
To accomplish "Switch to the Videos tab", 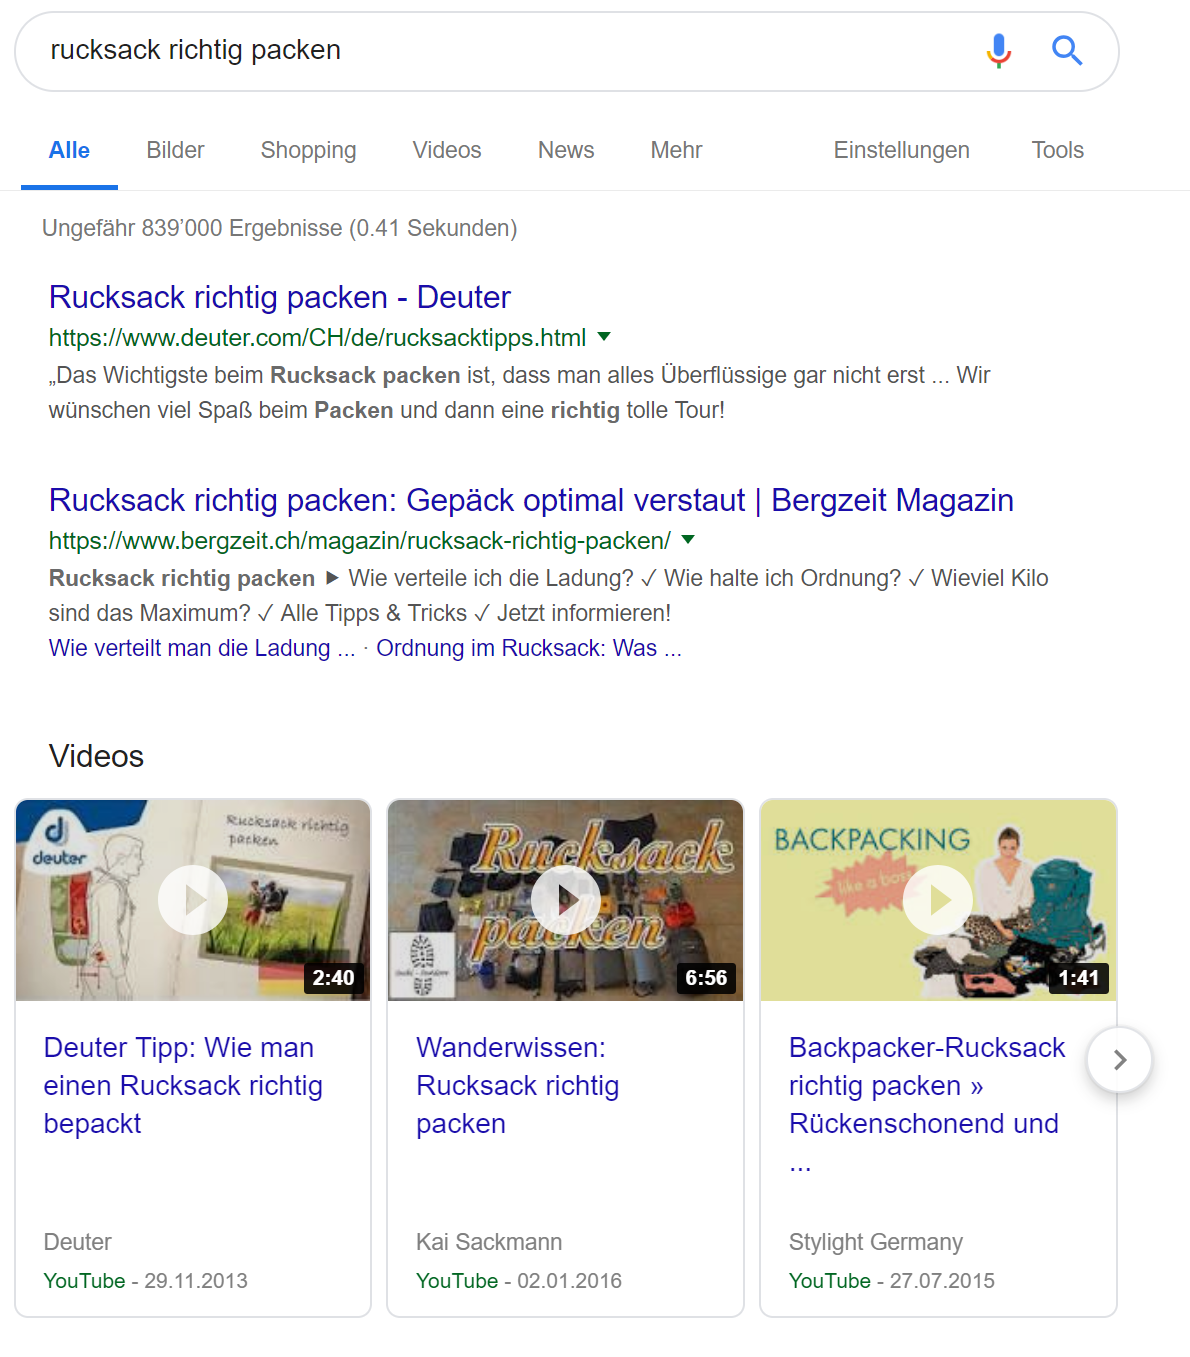I will tap(447, 150).
